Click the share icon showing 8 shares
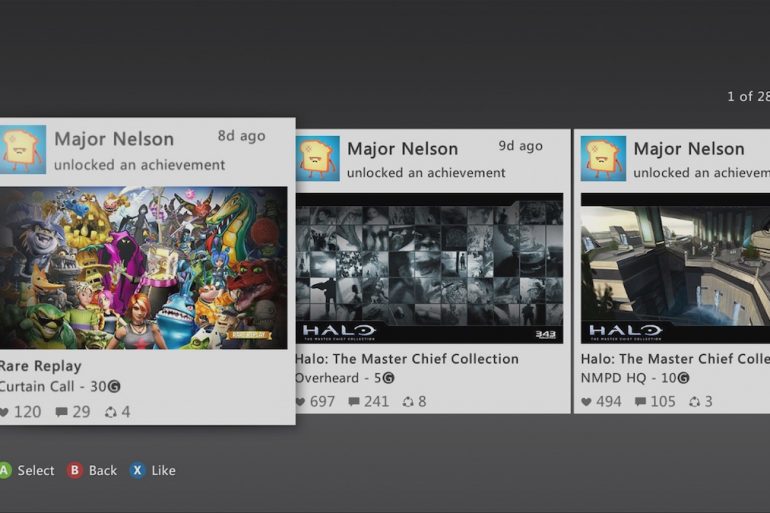Viewport: 770px width, 513px height. [x=408, y=402]
